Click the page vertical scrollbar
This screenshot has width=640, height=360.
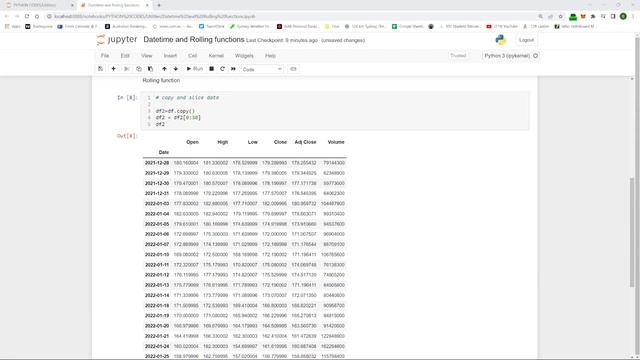(x=632, y=233)
